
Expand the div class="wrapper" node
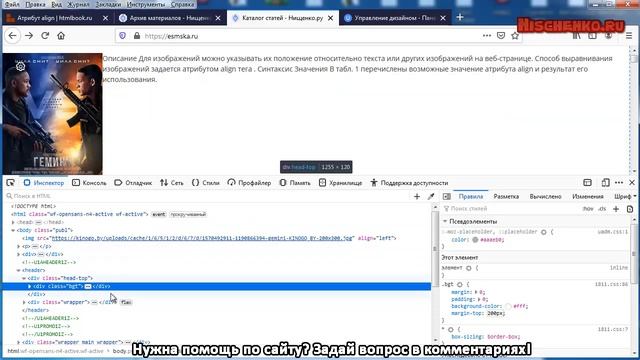[24, 302]
